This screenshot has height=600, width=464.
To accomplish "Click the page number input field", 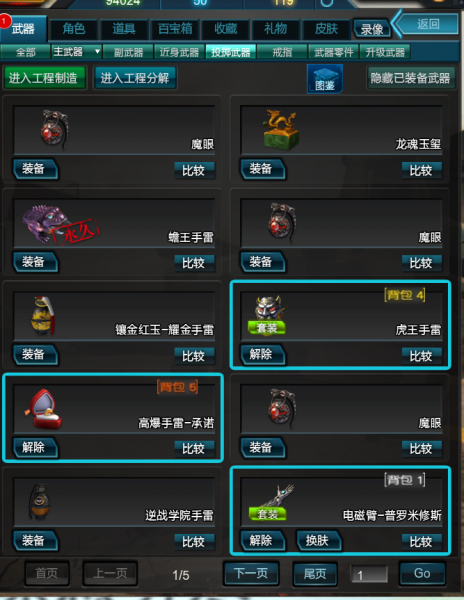I will (x=369, y=574).
